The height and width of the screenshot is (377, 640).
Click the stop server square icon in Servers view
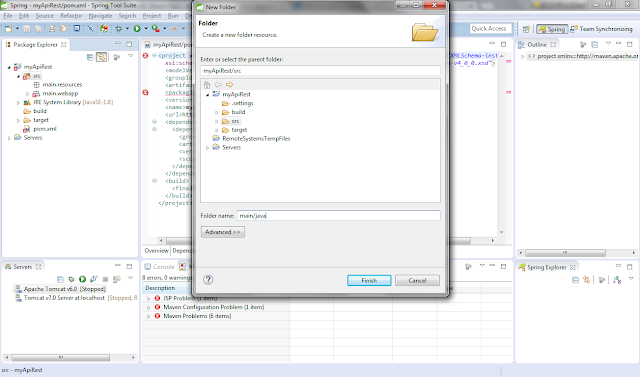(x=105, y=279)
